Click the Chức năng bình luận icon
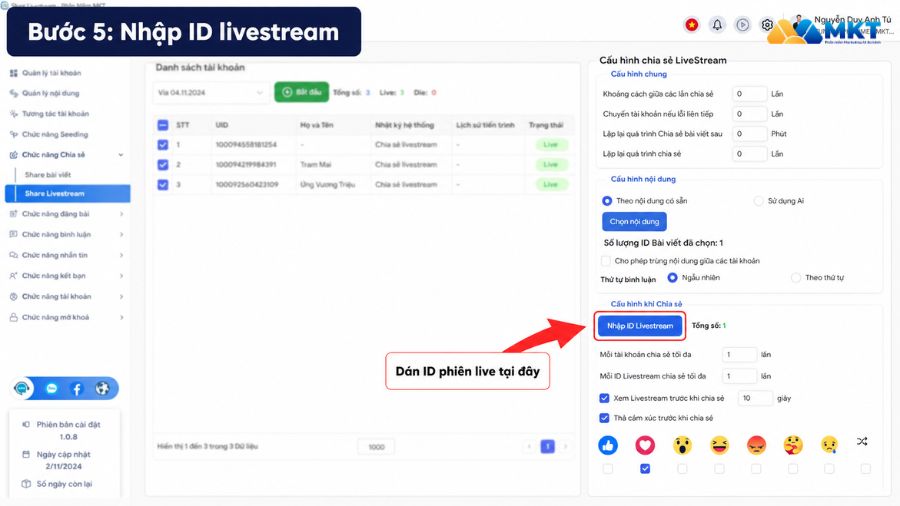 pos(14,235)
